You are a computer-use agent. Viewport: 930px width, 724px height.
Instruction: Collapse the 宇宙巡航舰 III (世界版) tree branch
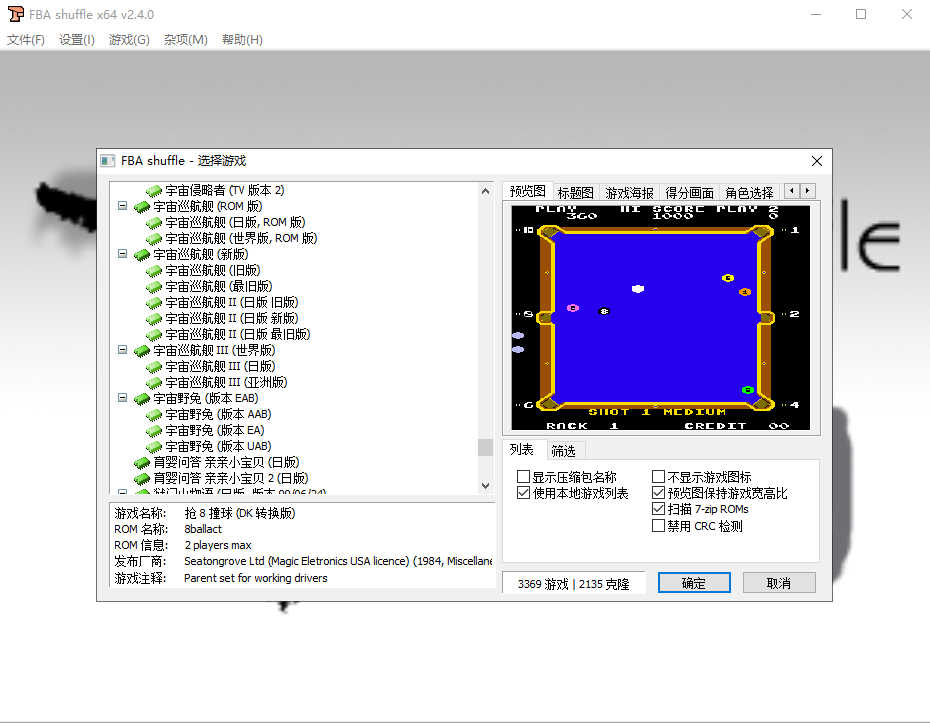pyautogui.click(x=121, y=350)
